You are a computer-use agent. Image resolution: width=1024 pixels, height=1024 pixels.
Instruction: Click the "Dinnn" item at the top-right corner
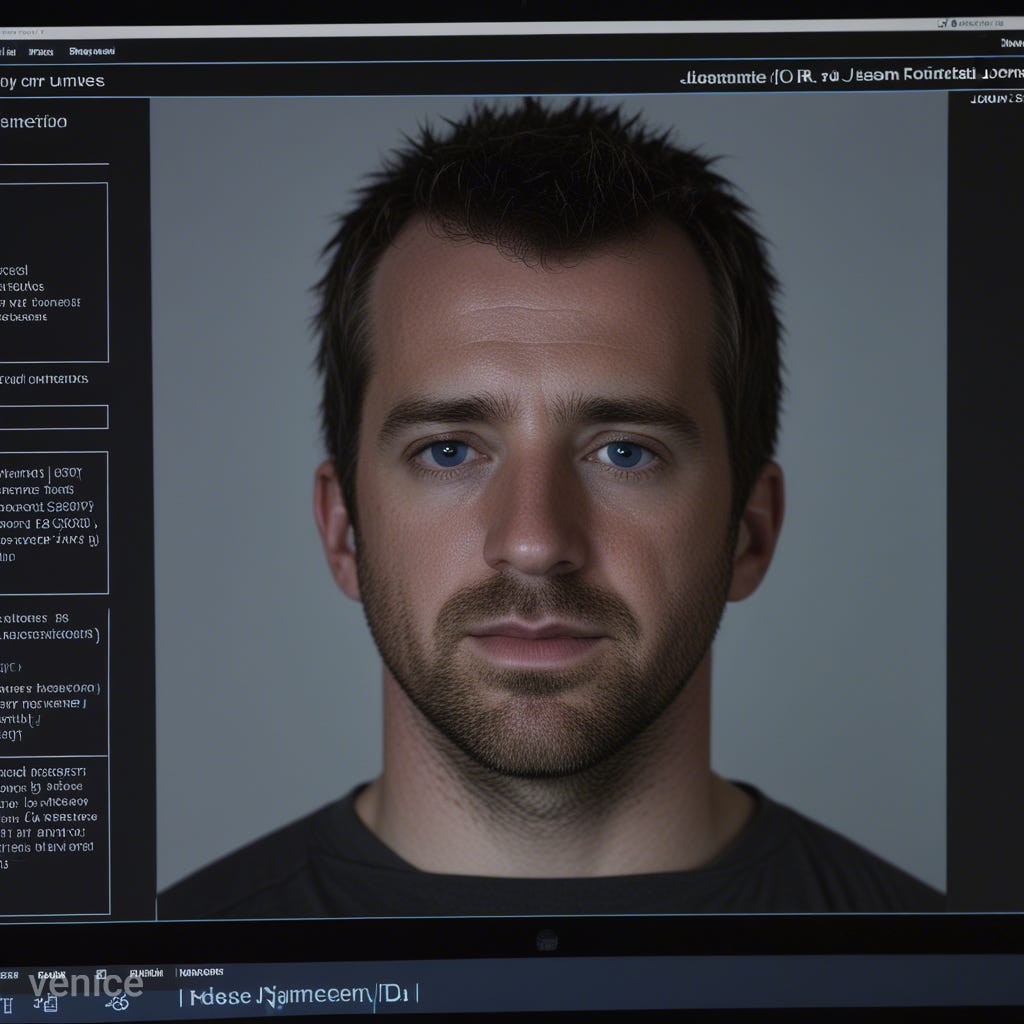(1011, 43)
